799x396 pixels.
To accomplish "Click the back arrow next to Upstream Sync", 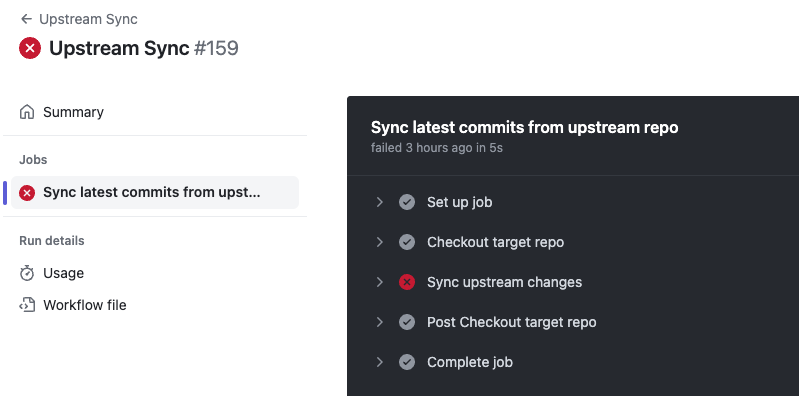I will [26, 19].
